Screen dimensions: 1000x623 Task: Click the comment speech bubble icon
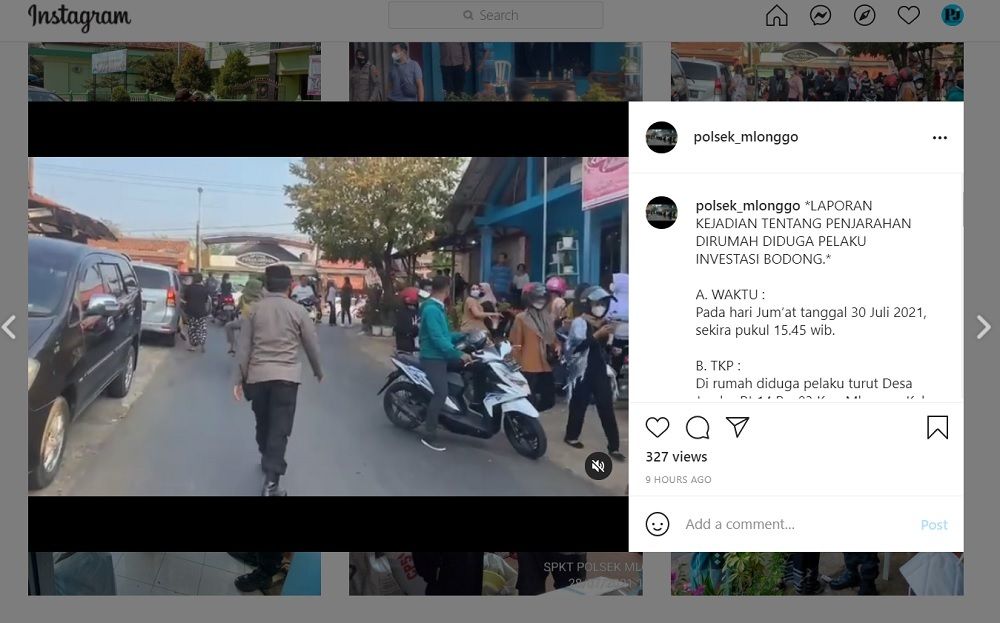[697, 427]
